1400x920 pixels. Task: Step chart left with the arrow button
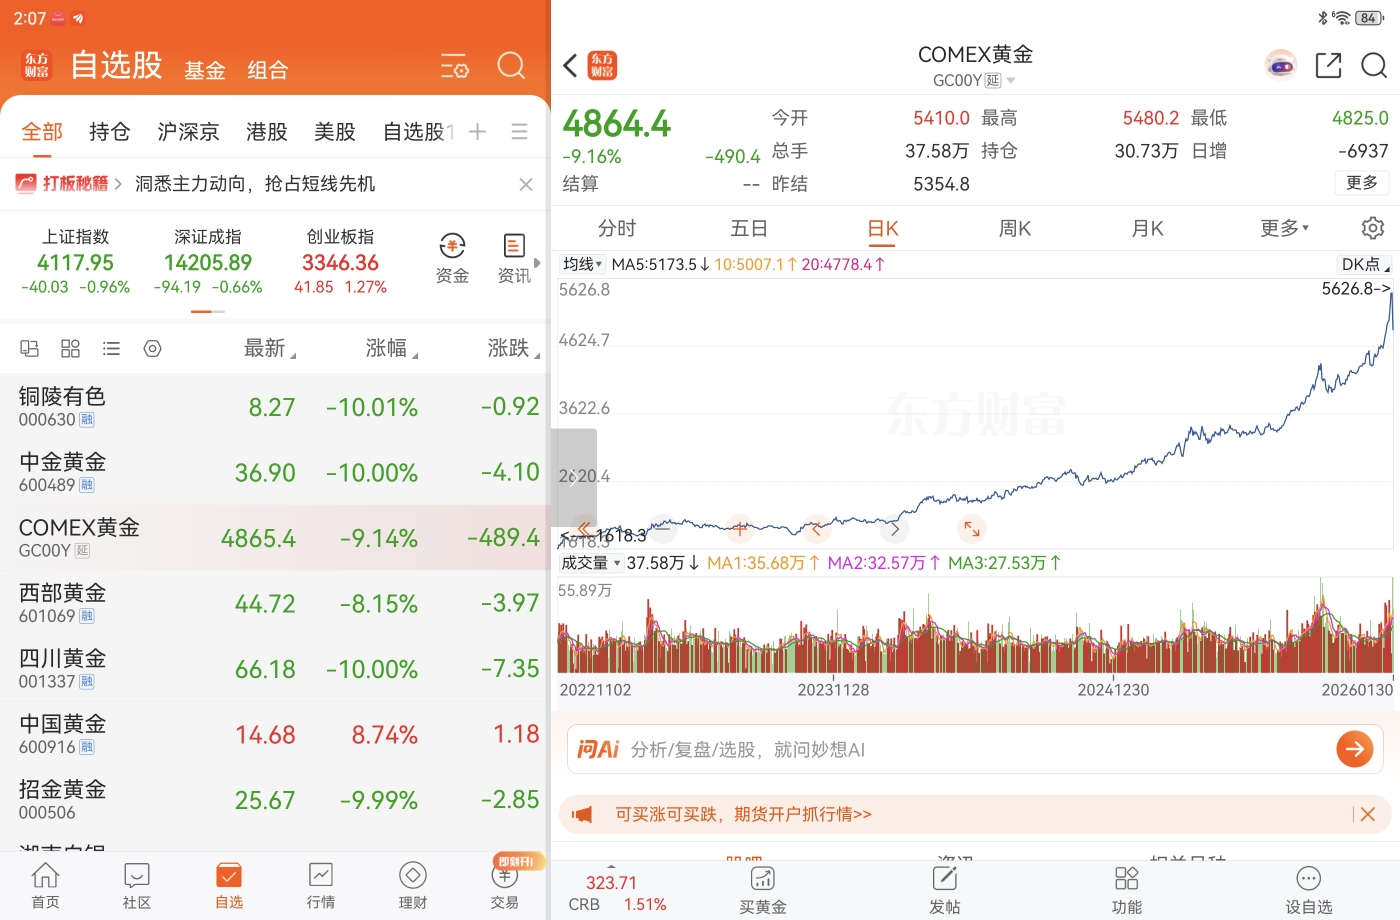[x=817, y=528]
